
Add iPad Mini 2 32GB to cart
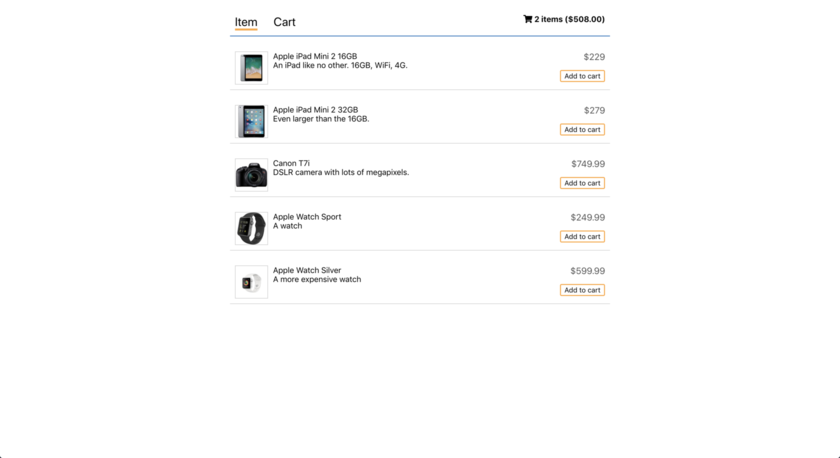(x=582, y=129)
